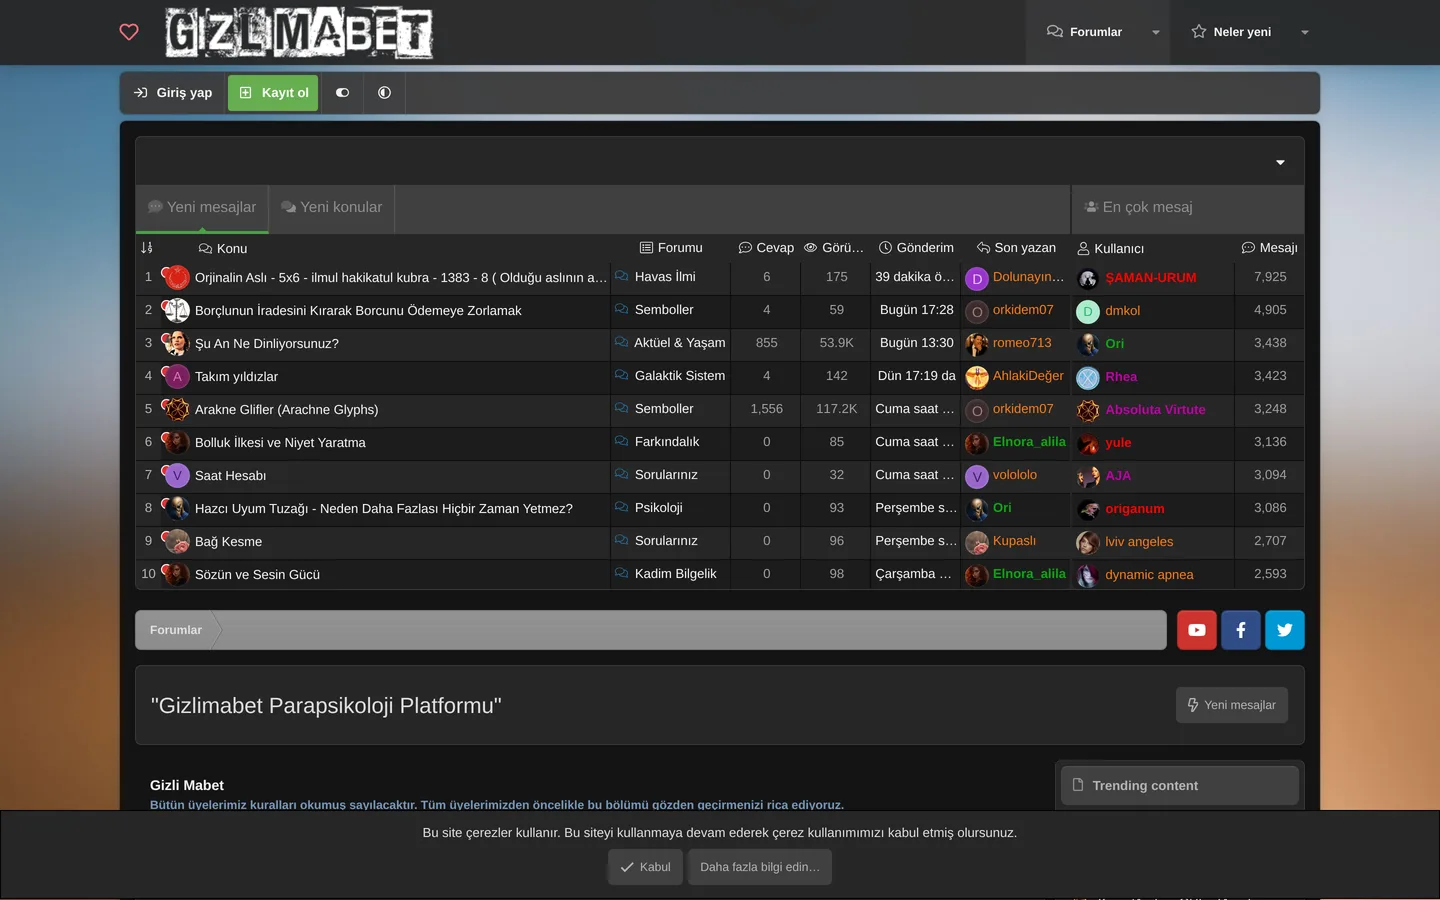Screen dimensions: 1440x900
Task: Open the user profile yule
Action: click(x=1118, y=443)
